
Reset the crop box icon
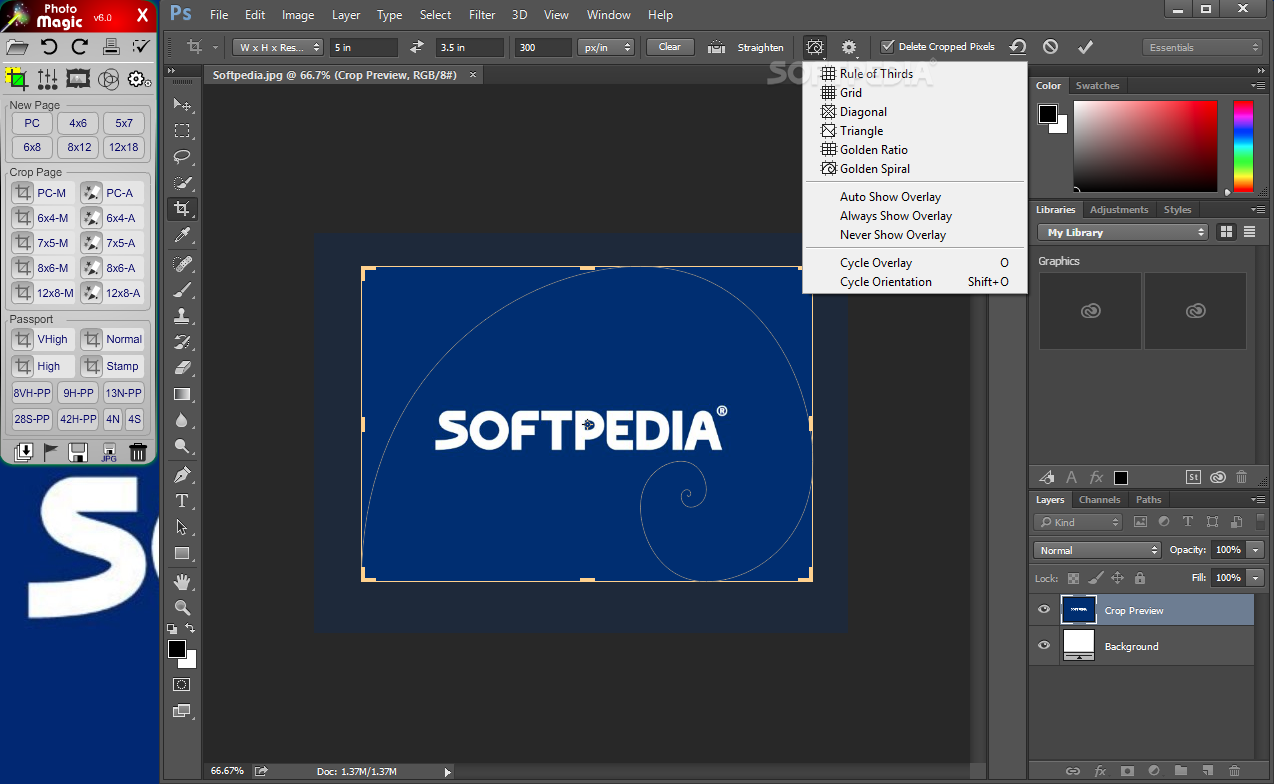[x=1017, y=47]
